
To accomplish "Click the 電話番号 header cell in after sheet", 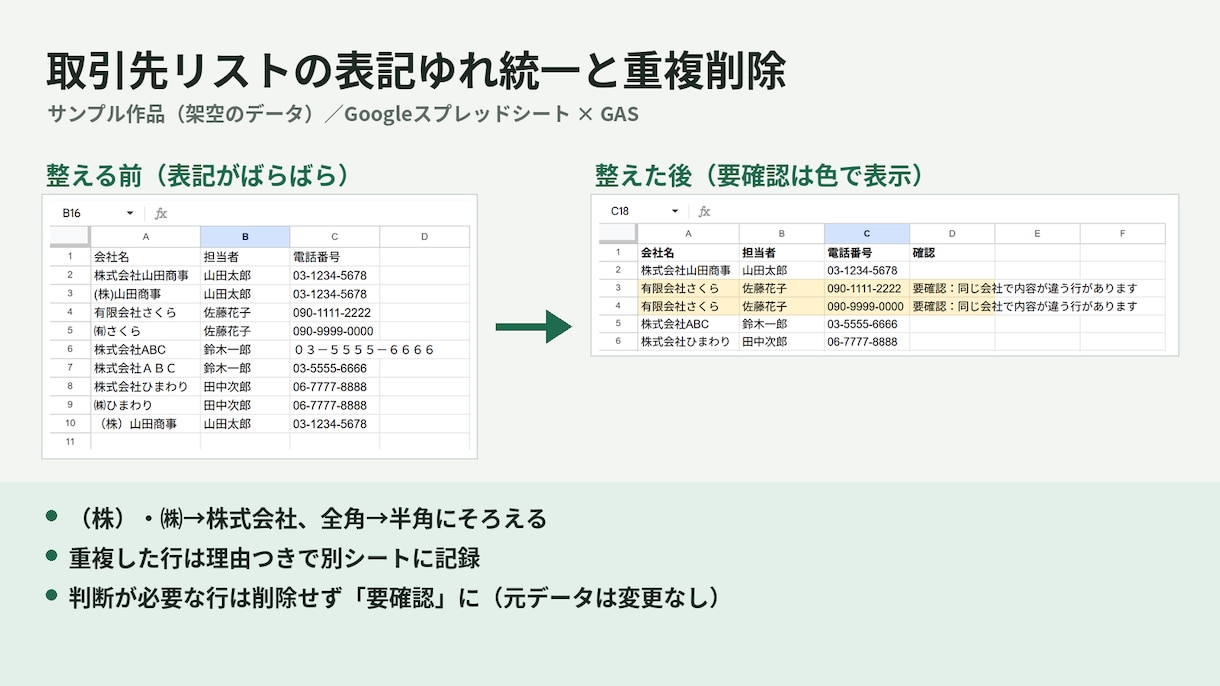I will 867,252.
